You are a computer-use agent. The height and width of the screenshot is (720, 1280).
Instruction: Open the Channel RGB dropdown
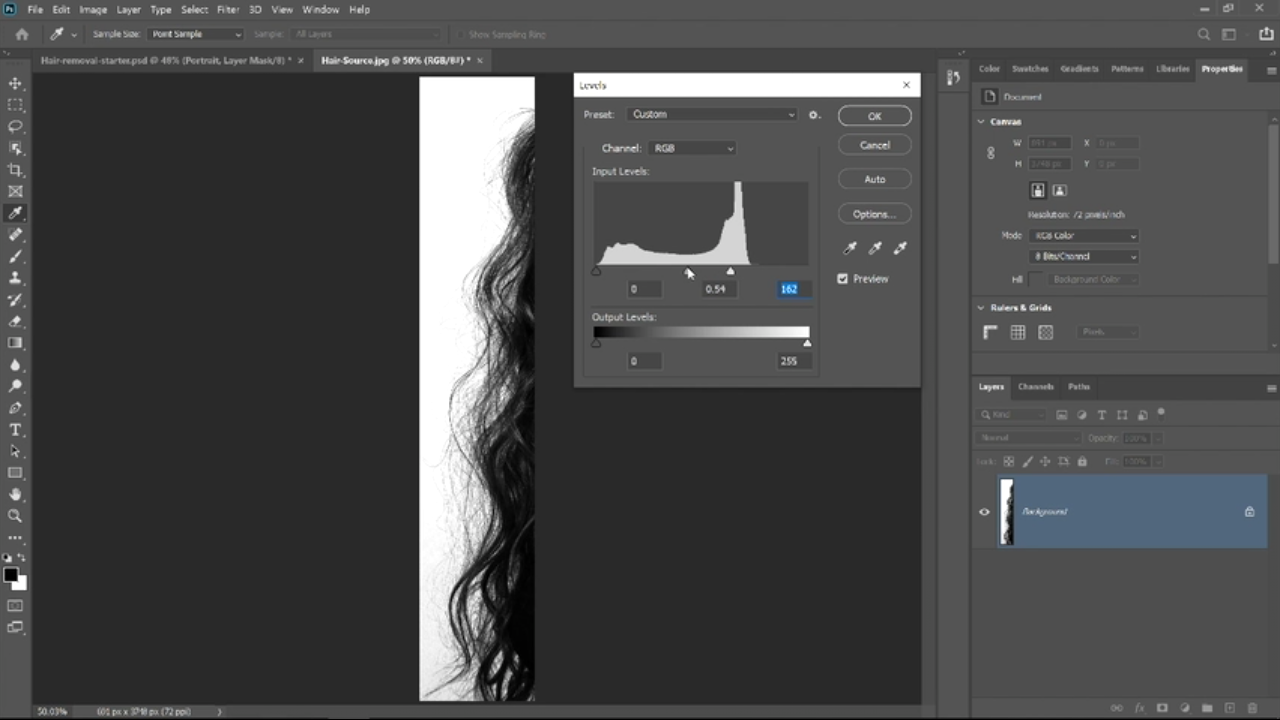tap(692, 148)
